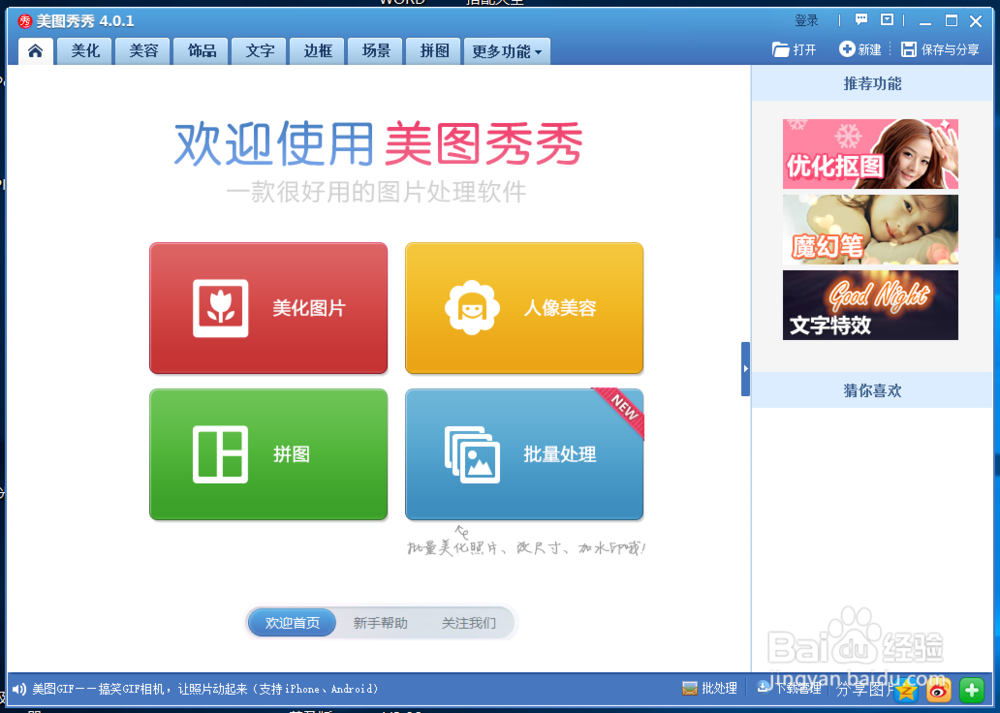Open the feedback speech bubble icon
Image resolution: width=1000 pixels, height=713 pixels.
coord(861,20)
